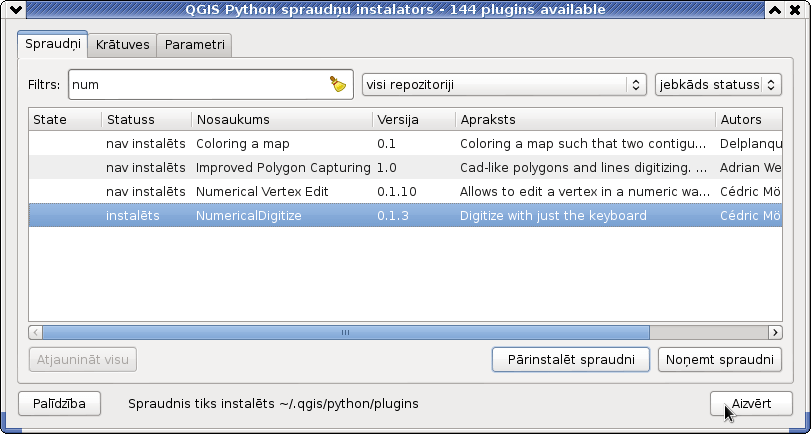Click description 'Coloring a map such that'
The width and height of the screenshot is (811, 434).
click(583, 144)
